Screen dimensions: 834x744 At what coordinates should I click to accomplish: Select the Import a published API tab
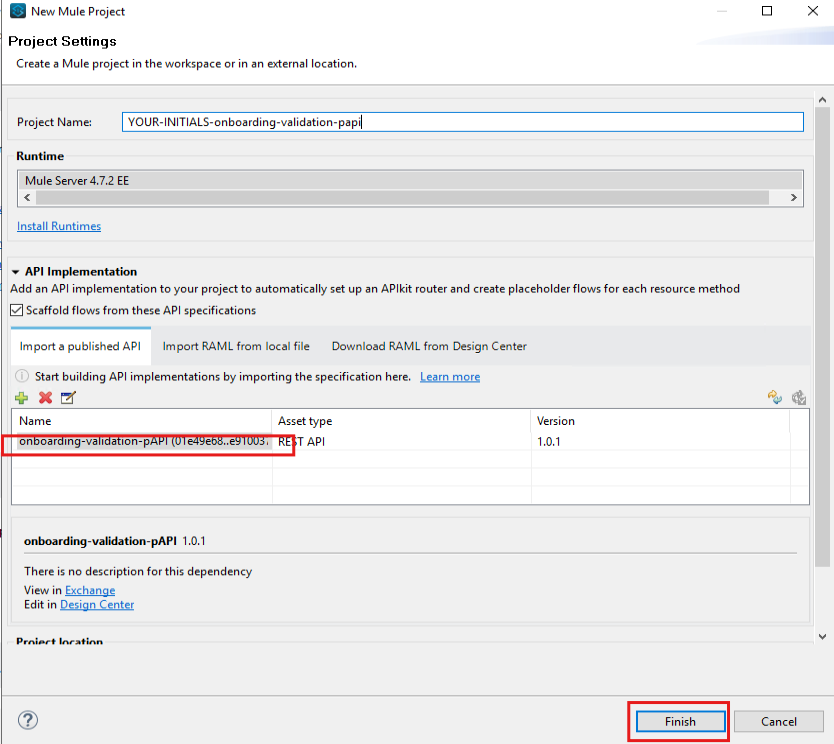pyautogui.click(x=80, y=346)
